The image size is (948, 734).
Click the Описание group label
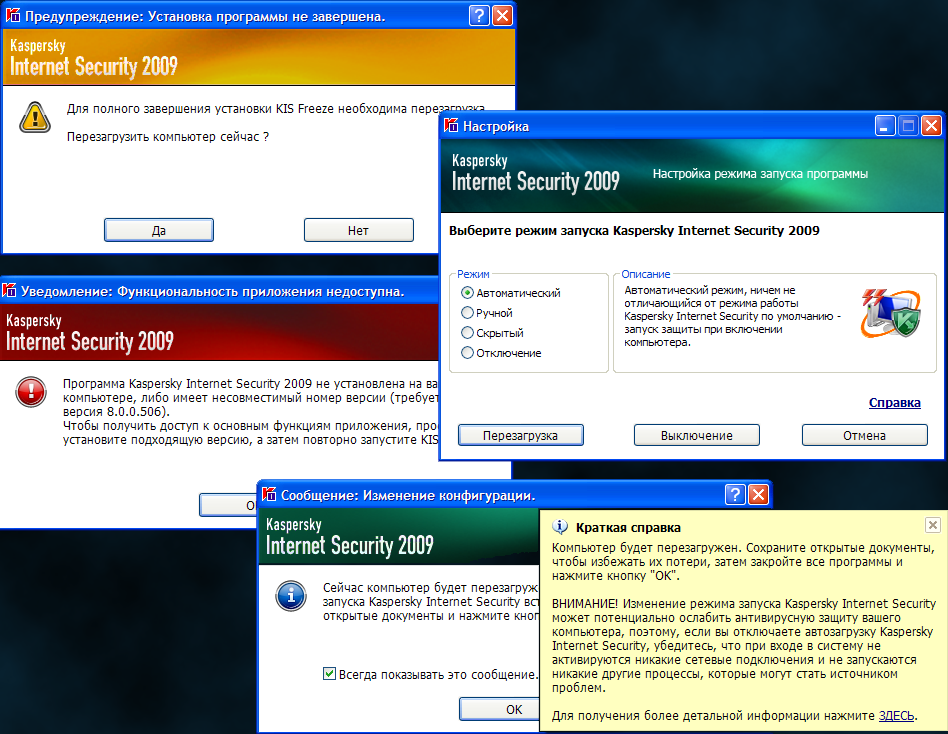[x=646, y=274]
